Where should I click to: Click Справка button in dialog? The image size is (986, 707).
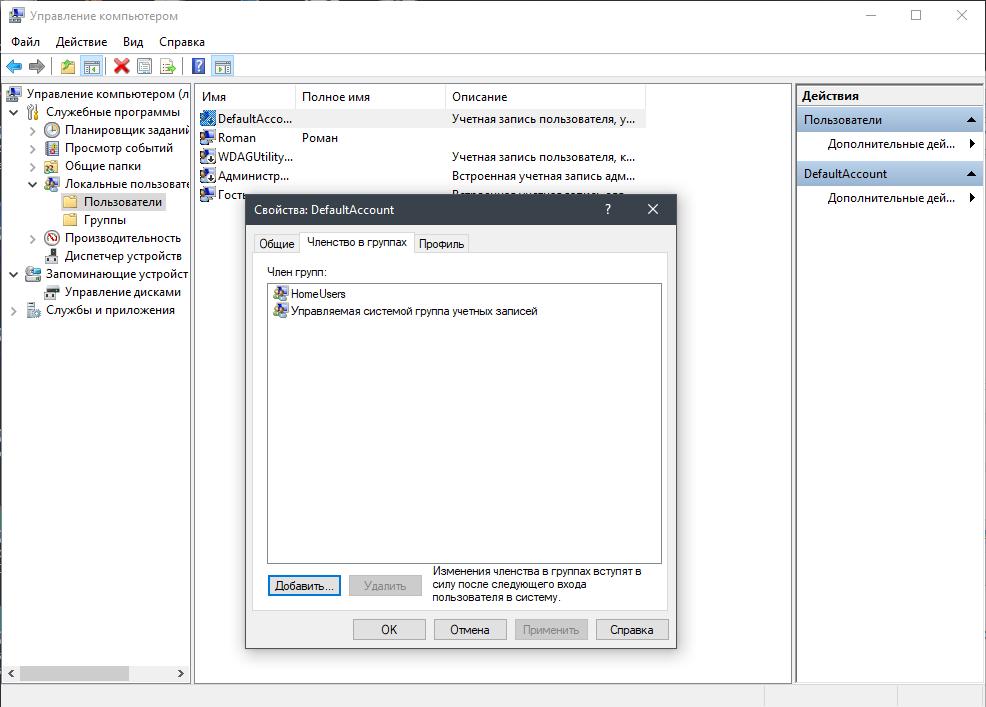tap(631, 630)
